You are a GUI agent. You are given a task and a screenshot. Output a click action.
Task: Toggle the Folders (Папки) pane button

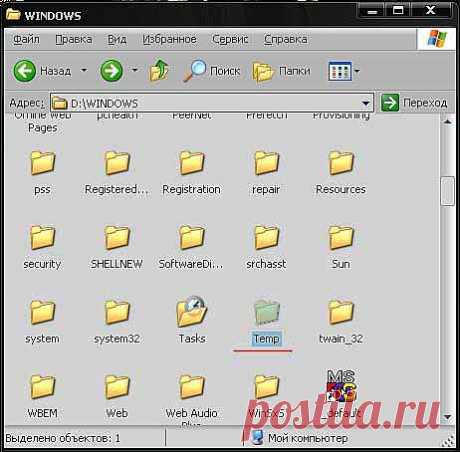pos(263,71)
